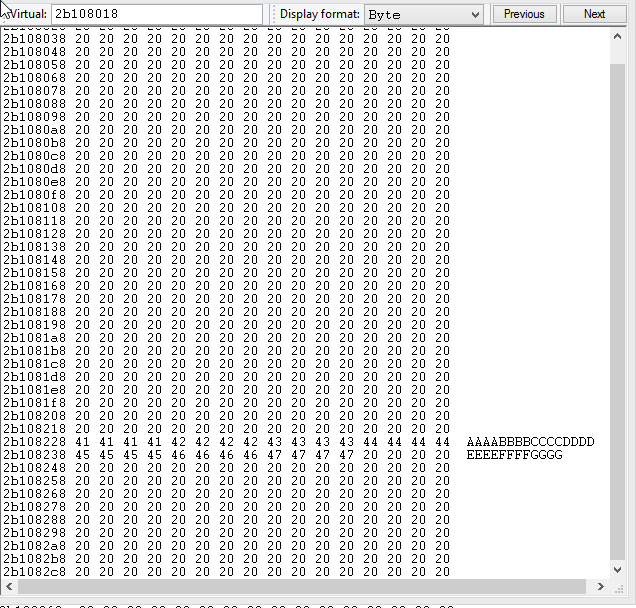The height and width of the screenshot is (608, 636).
Task: Select the EEEEFFFFGGGG ASCII text
Action: click(514, 455)
